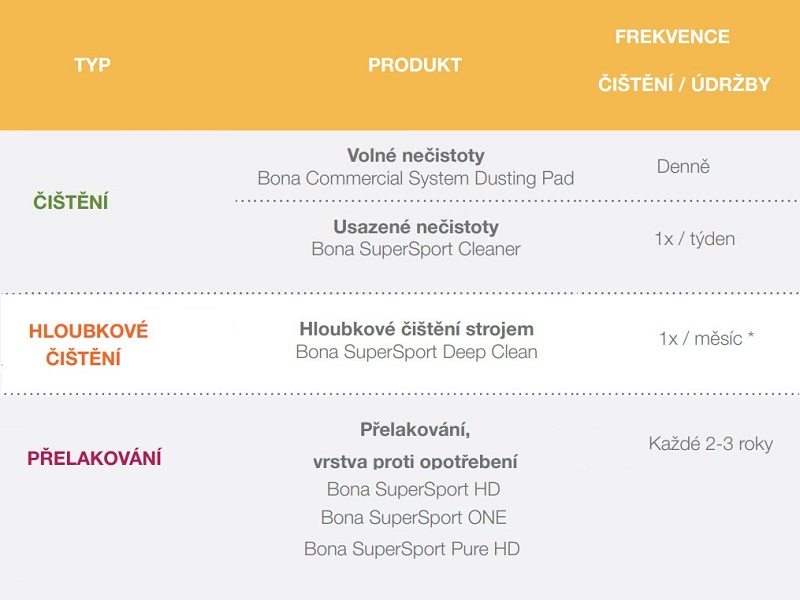Screen dimensions: 800x600
Task: Click the Přelakování, heading in product column
Action: coord(415,430)
